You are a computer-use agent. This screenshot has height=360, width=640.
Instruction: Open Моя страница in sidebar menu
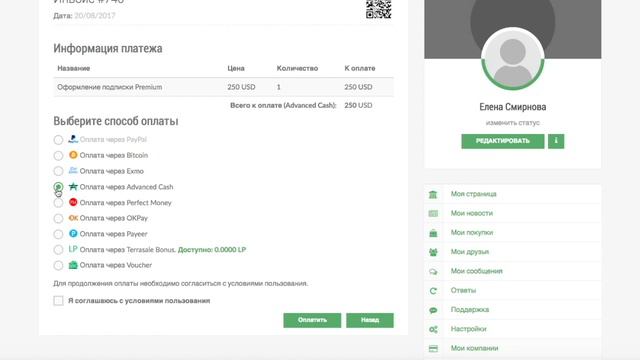click(x=473, y=194)
